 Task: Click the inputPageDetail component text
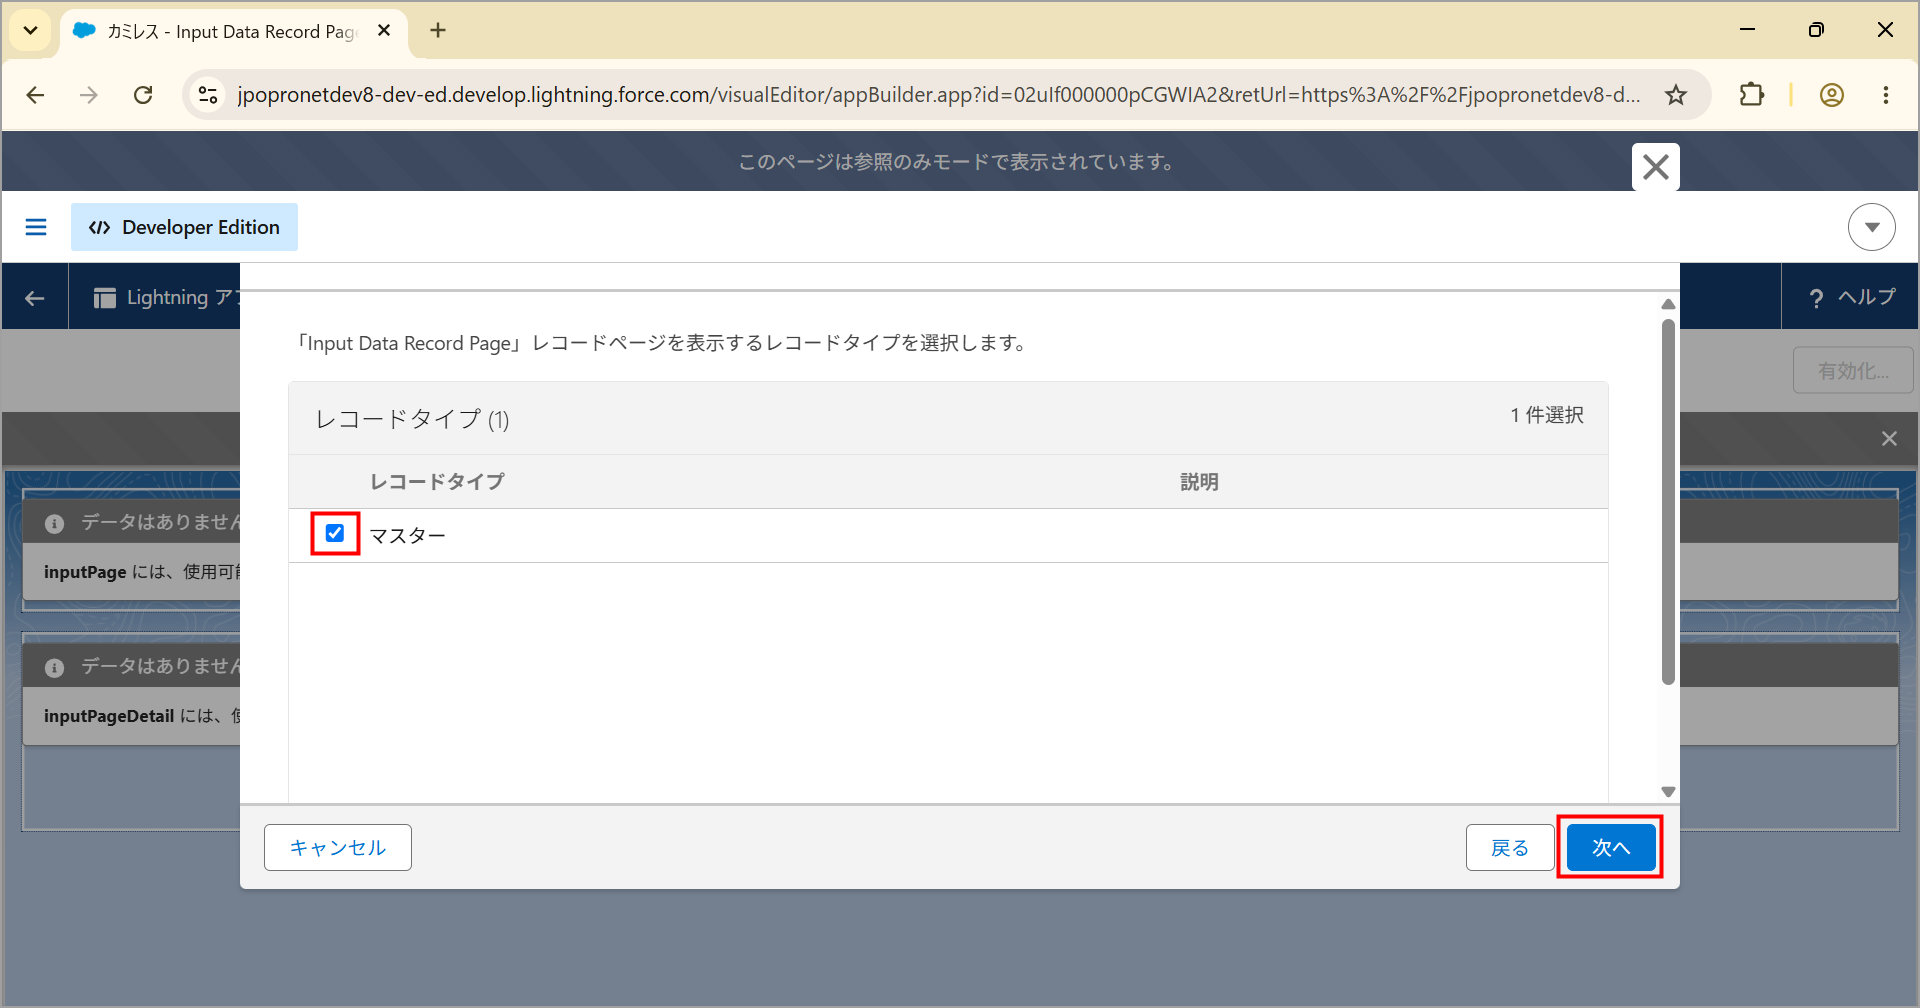109,716
